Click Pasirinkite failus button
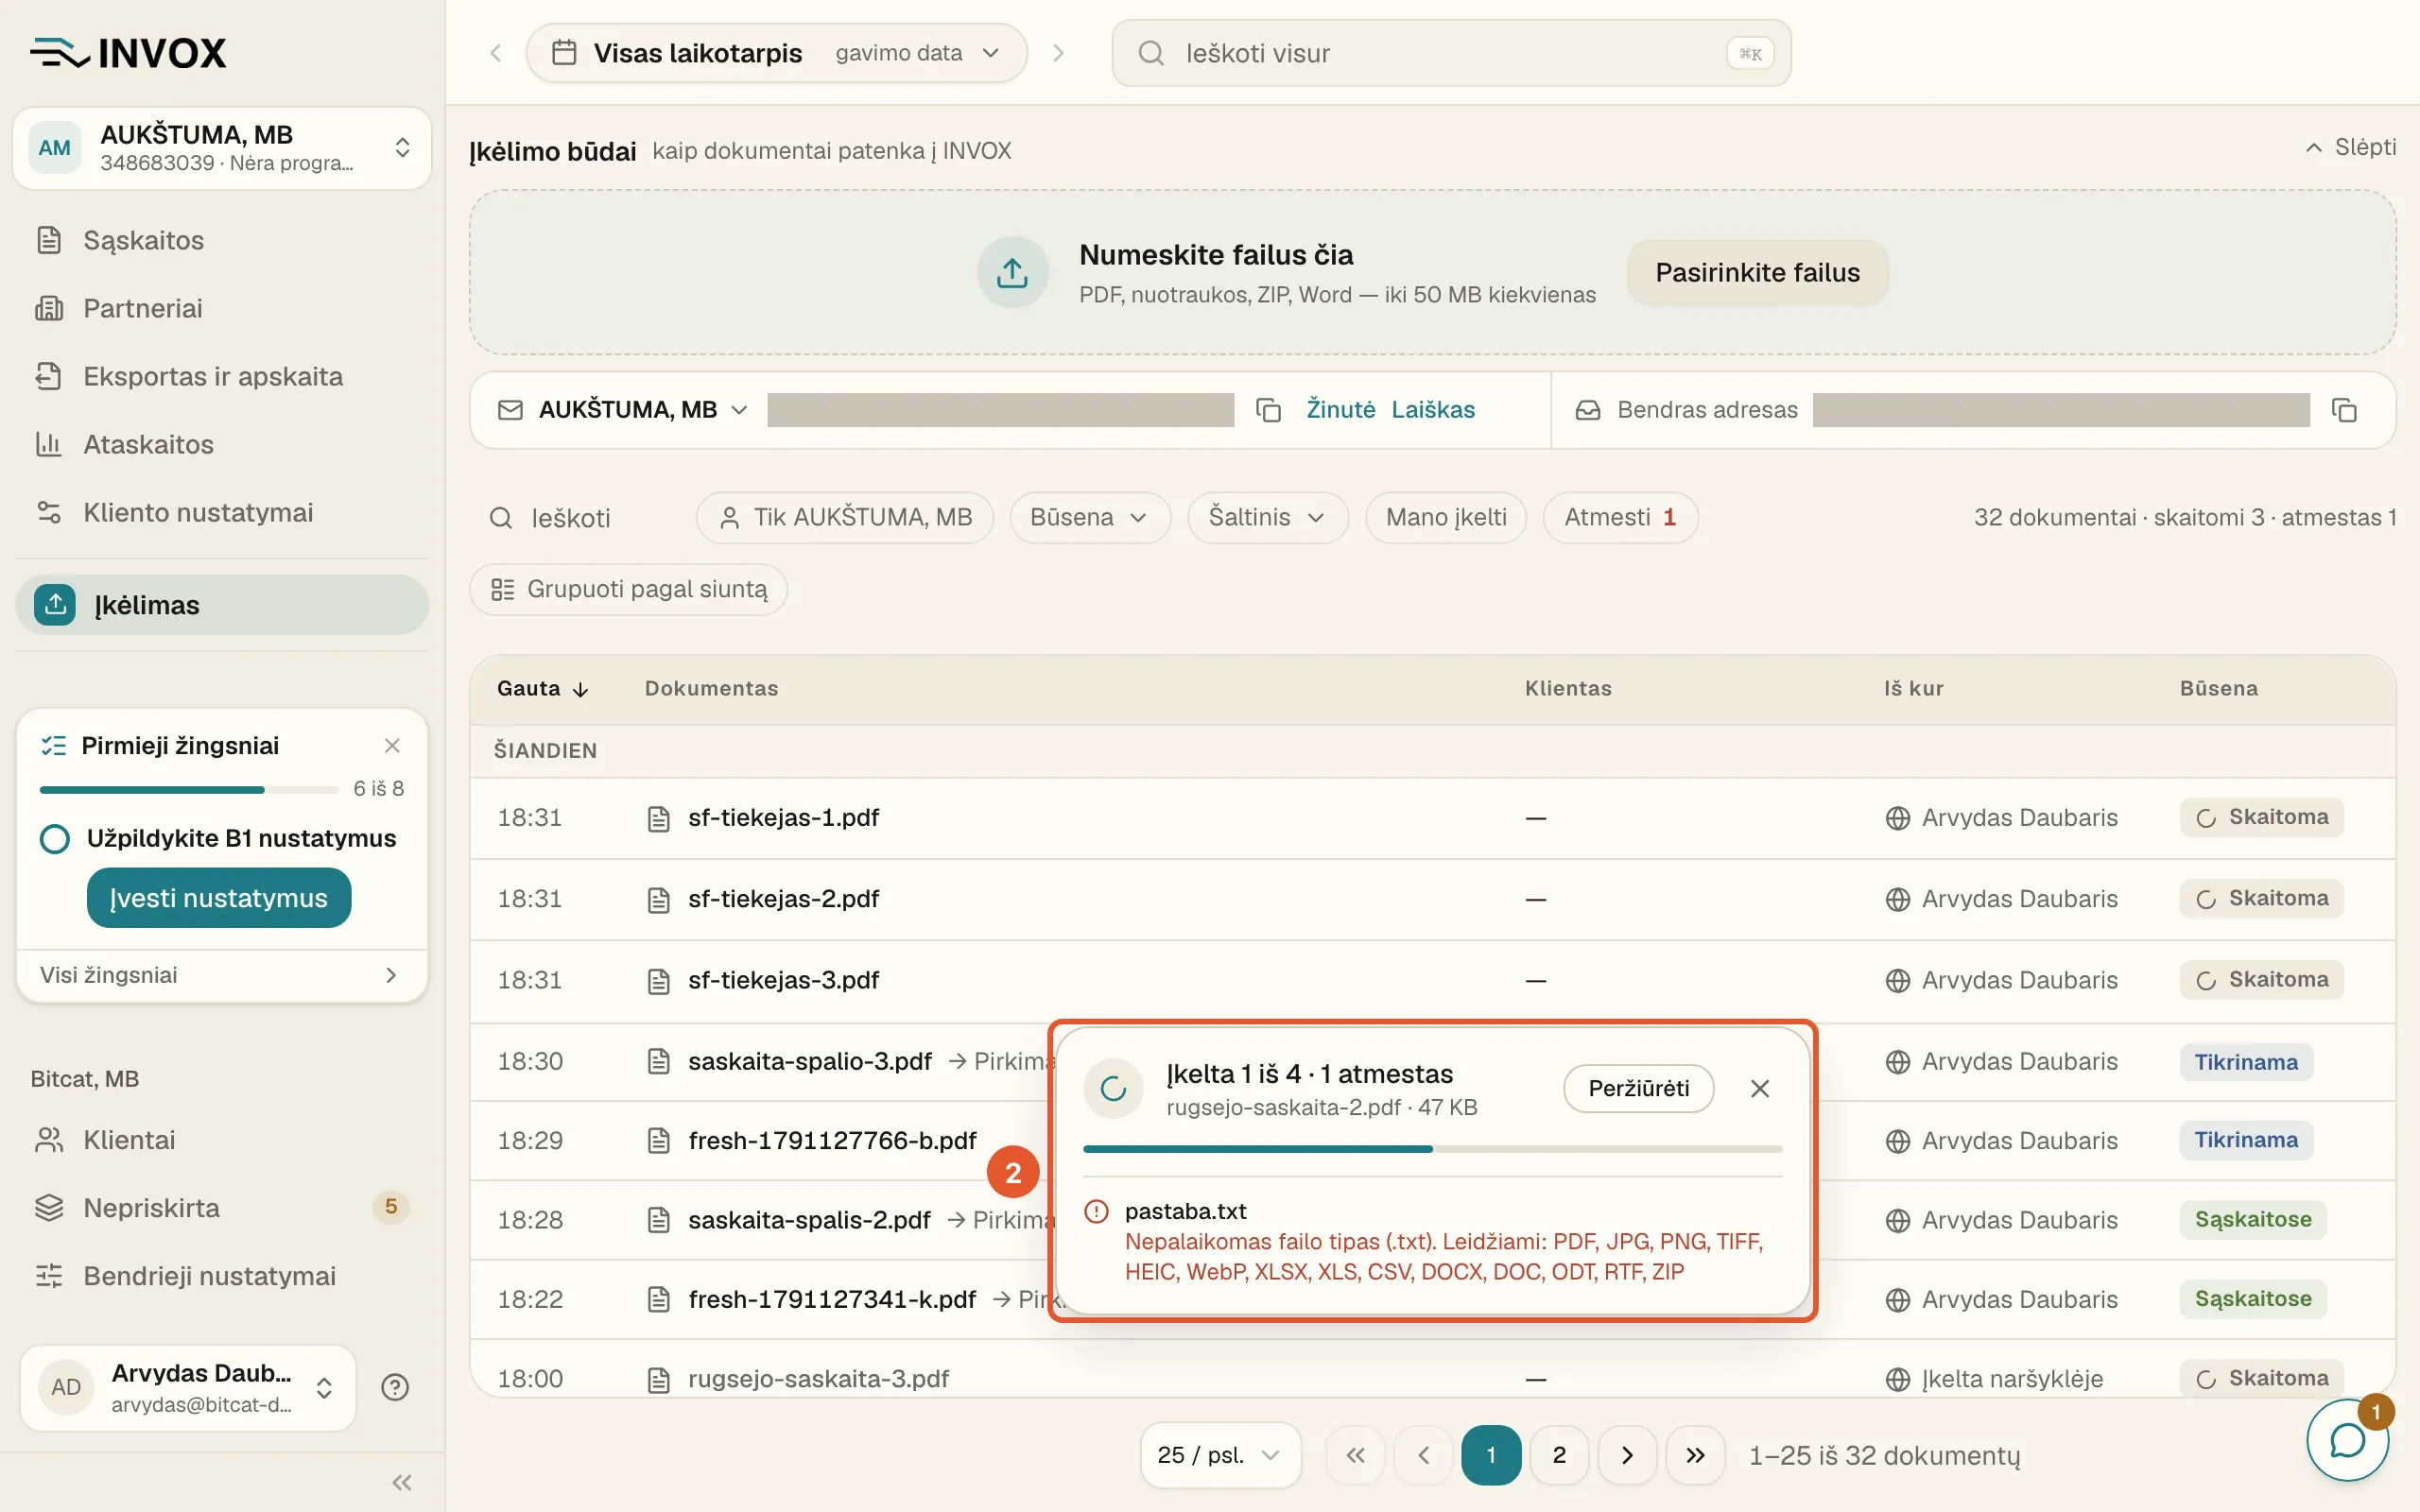Image resolution: width=2420 pixels, height=1512 pixels. click(x=1757, y=272)
